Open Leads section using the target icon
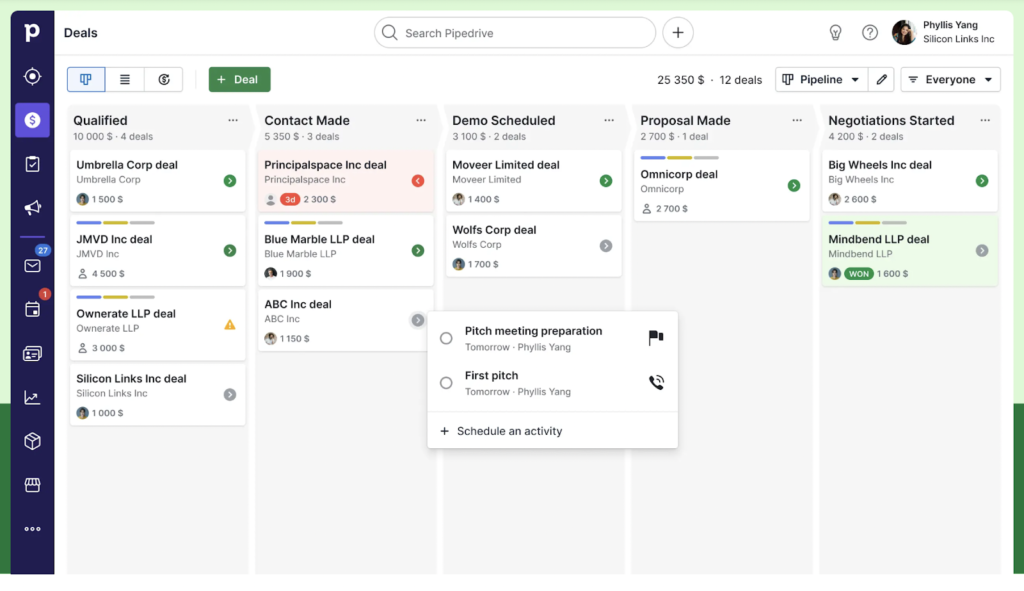This screenshot has height=591, width=1024. [31, 75]
